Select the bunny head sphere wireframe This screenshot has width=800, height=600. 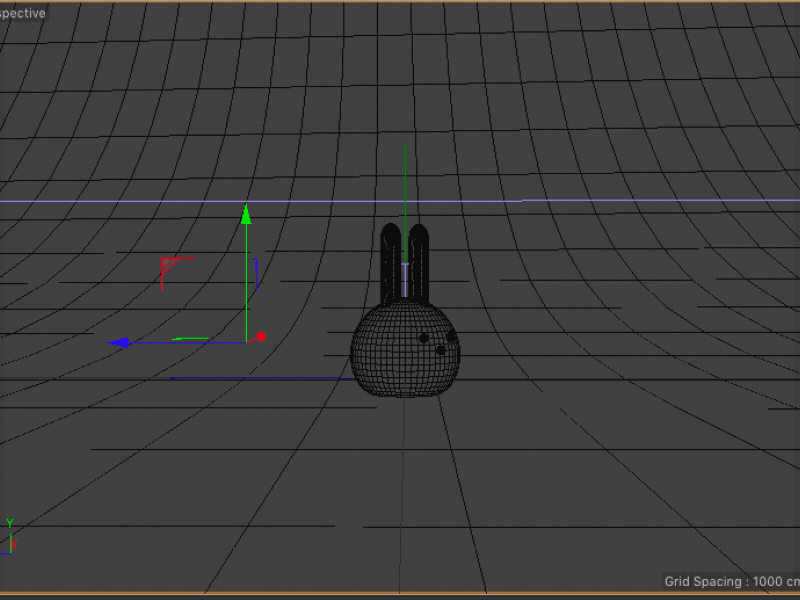click(x=405, y=350)
